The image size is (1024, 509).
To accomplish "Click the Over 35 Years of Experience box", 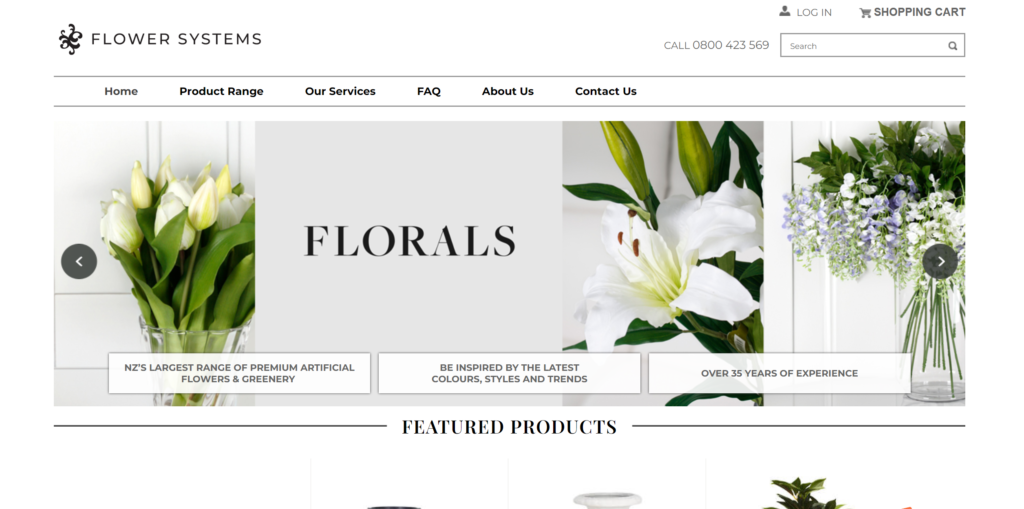I will (779, 373).
